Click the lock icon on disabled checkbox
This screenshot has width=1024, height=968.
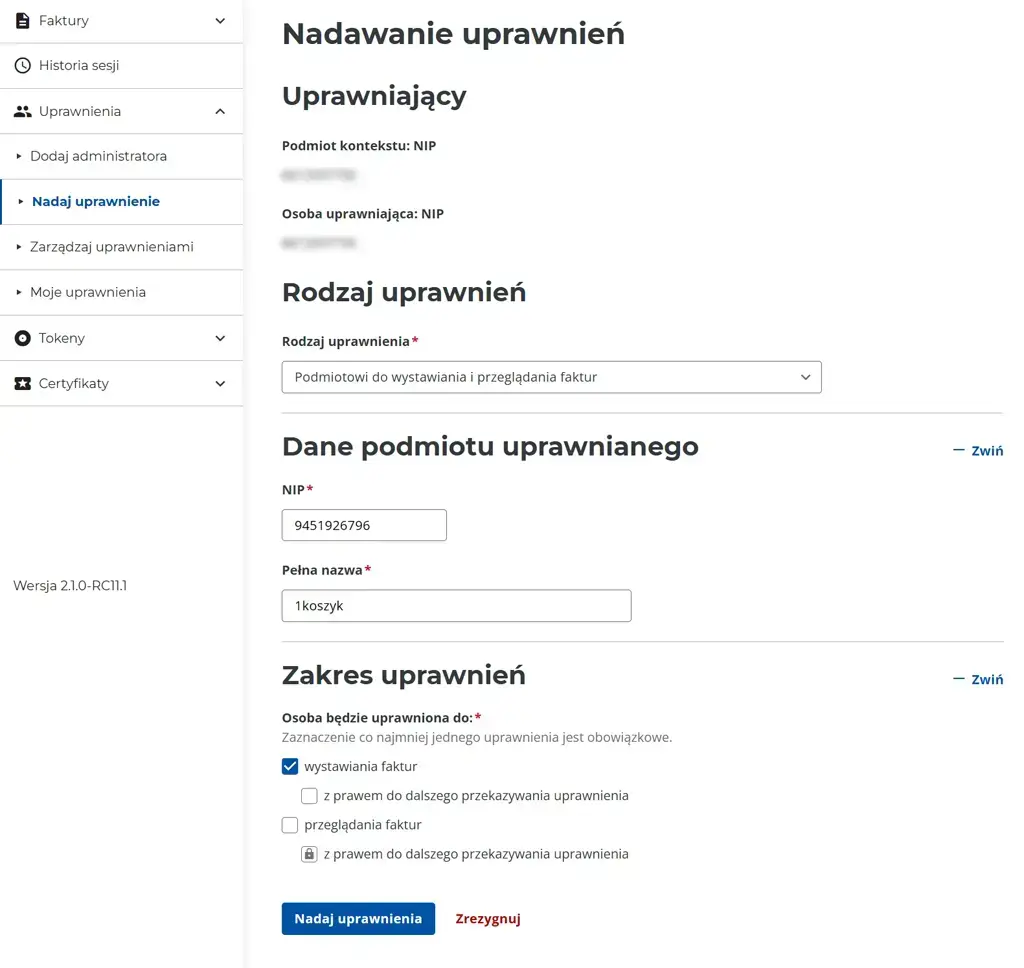tap(309, 853)
